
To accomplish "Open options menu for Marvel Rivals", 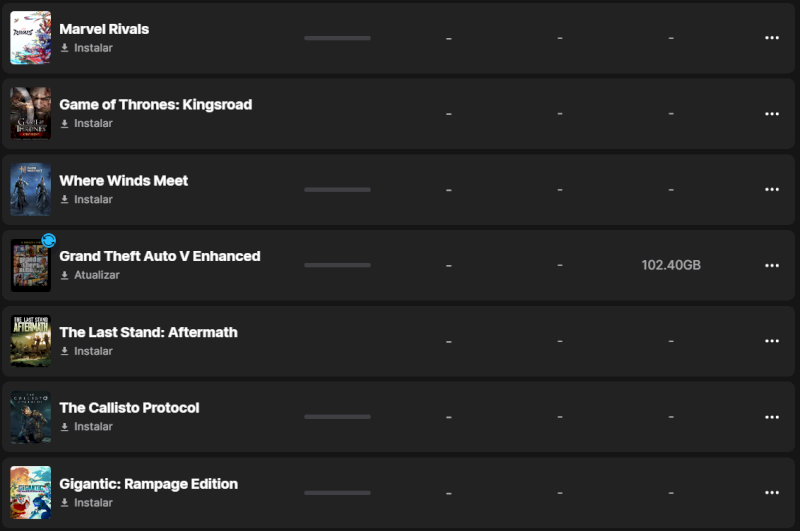I will click(771, 38).
